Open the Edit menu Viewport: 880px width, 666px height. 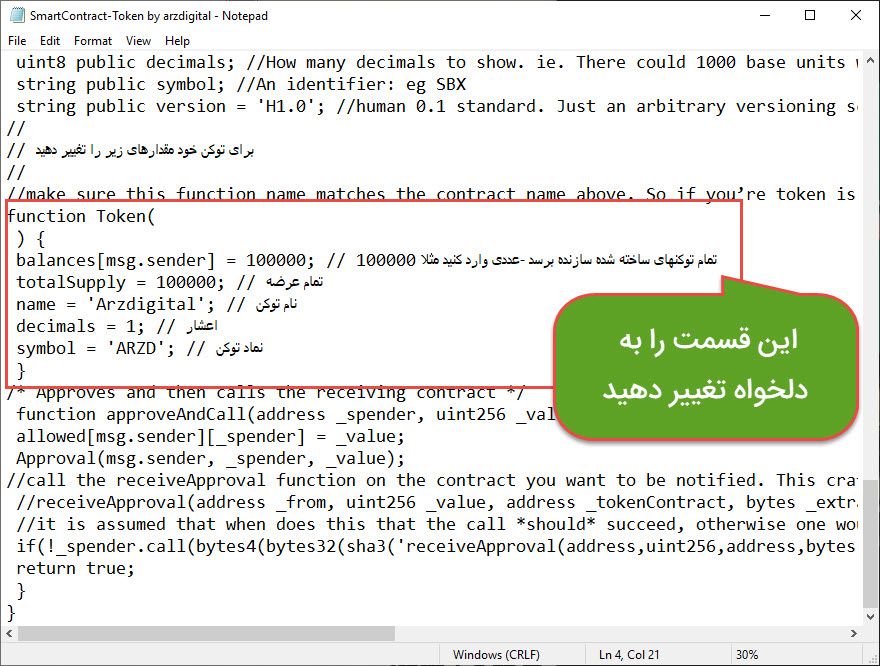pos(50,41)
